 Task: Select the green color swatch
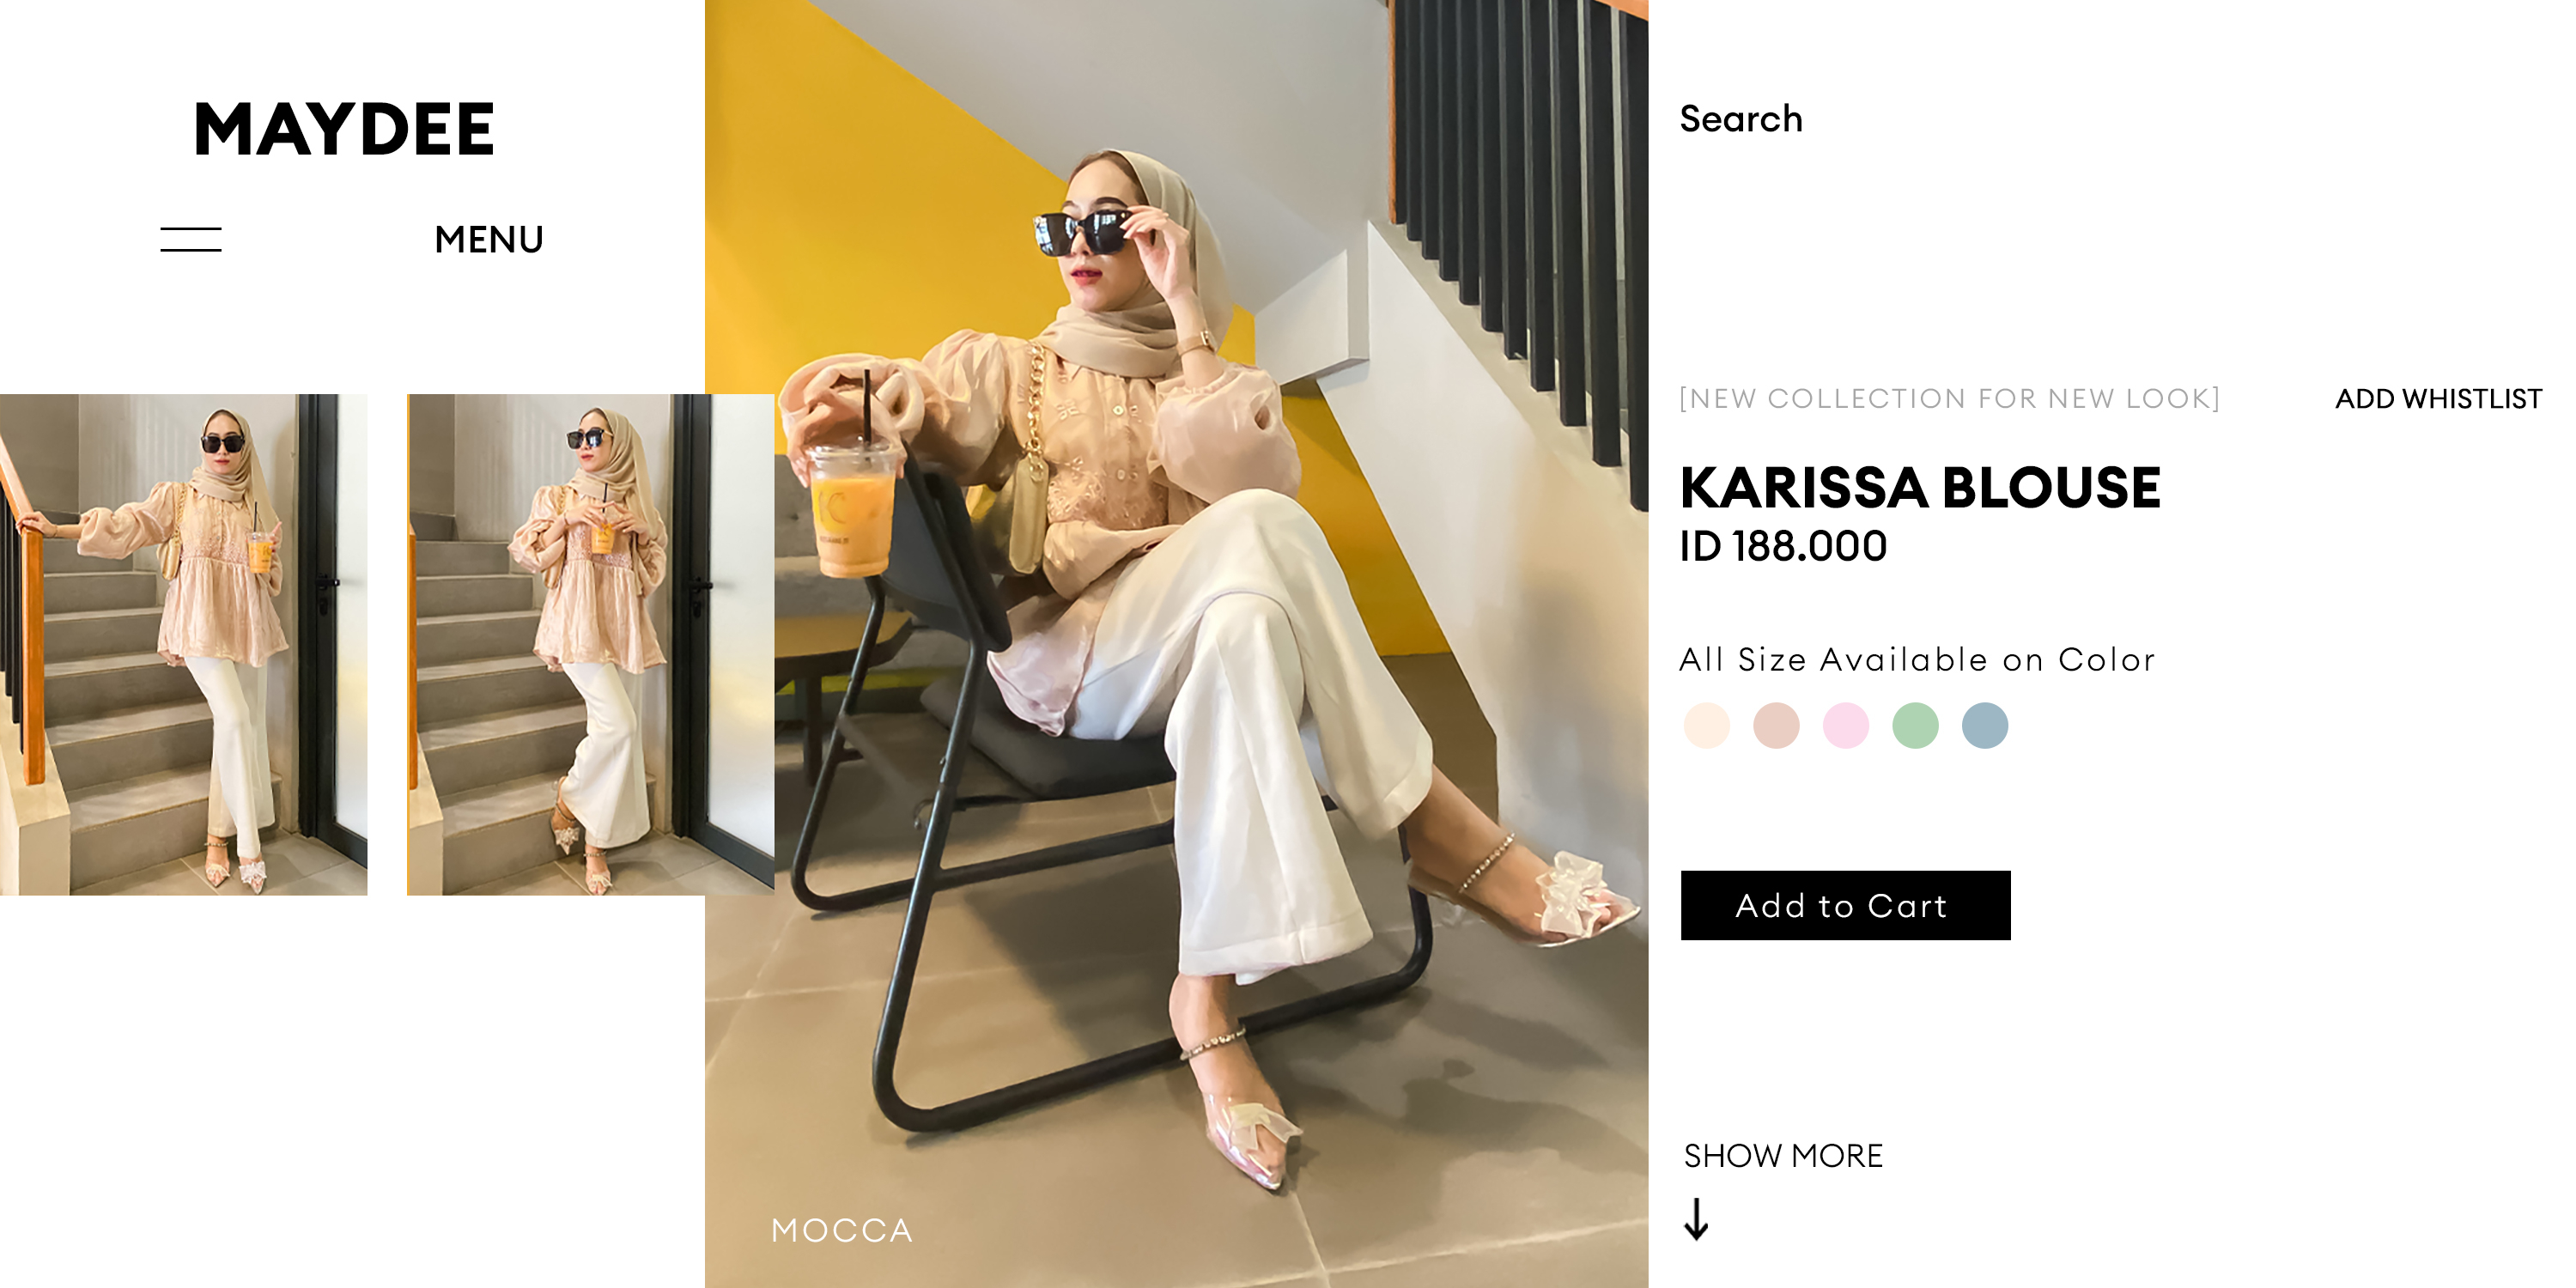coord(1915,725)
